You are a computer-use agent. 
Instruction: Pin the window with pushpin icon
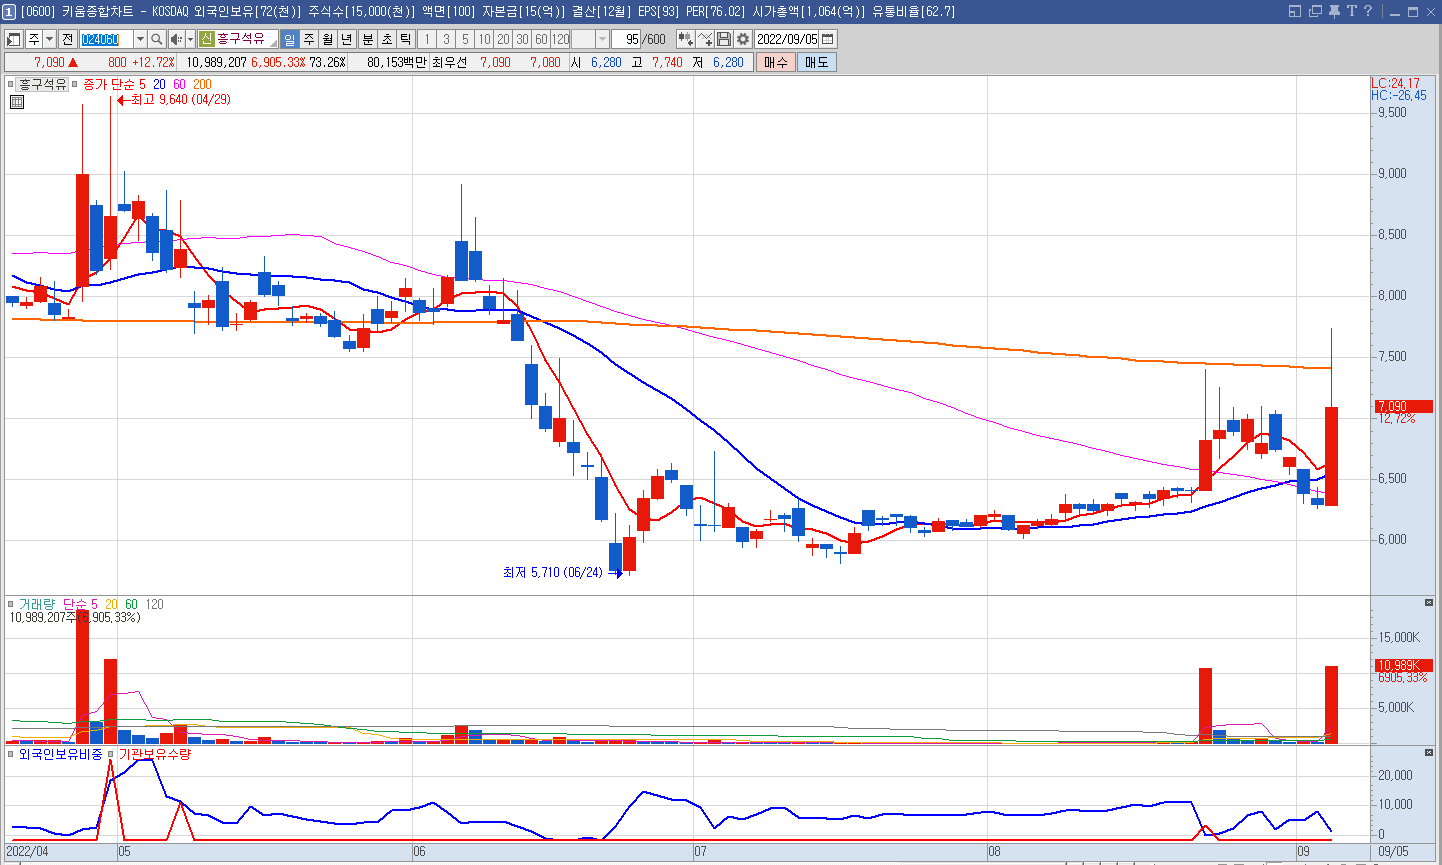point(1334,11)
